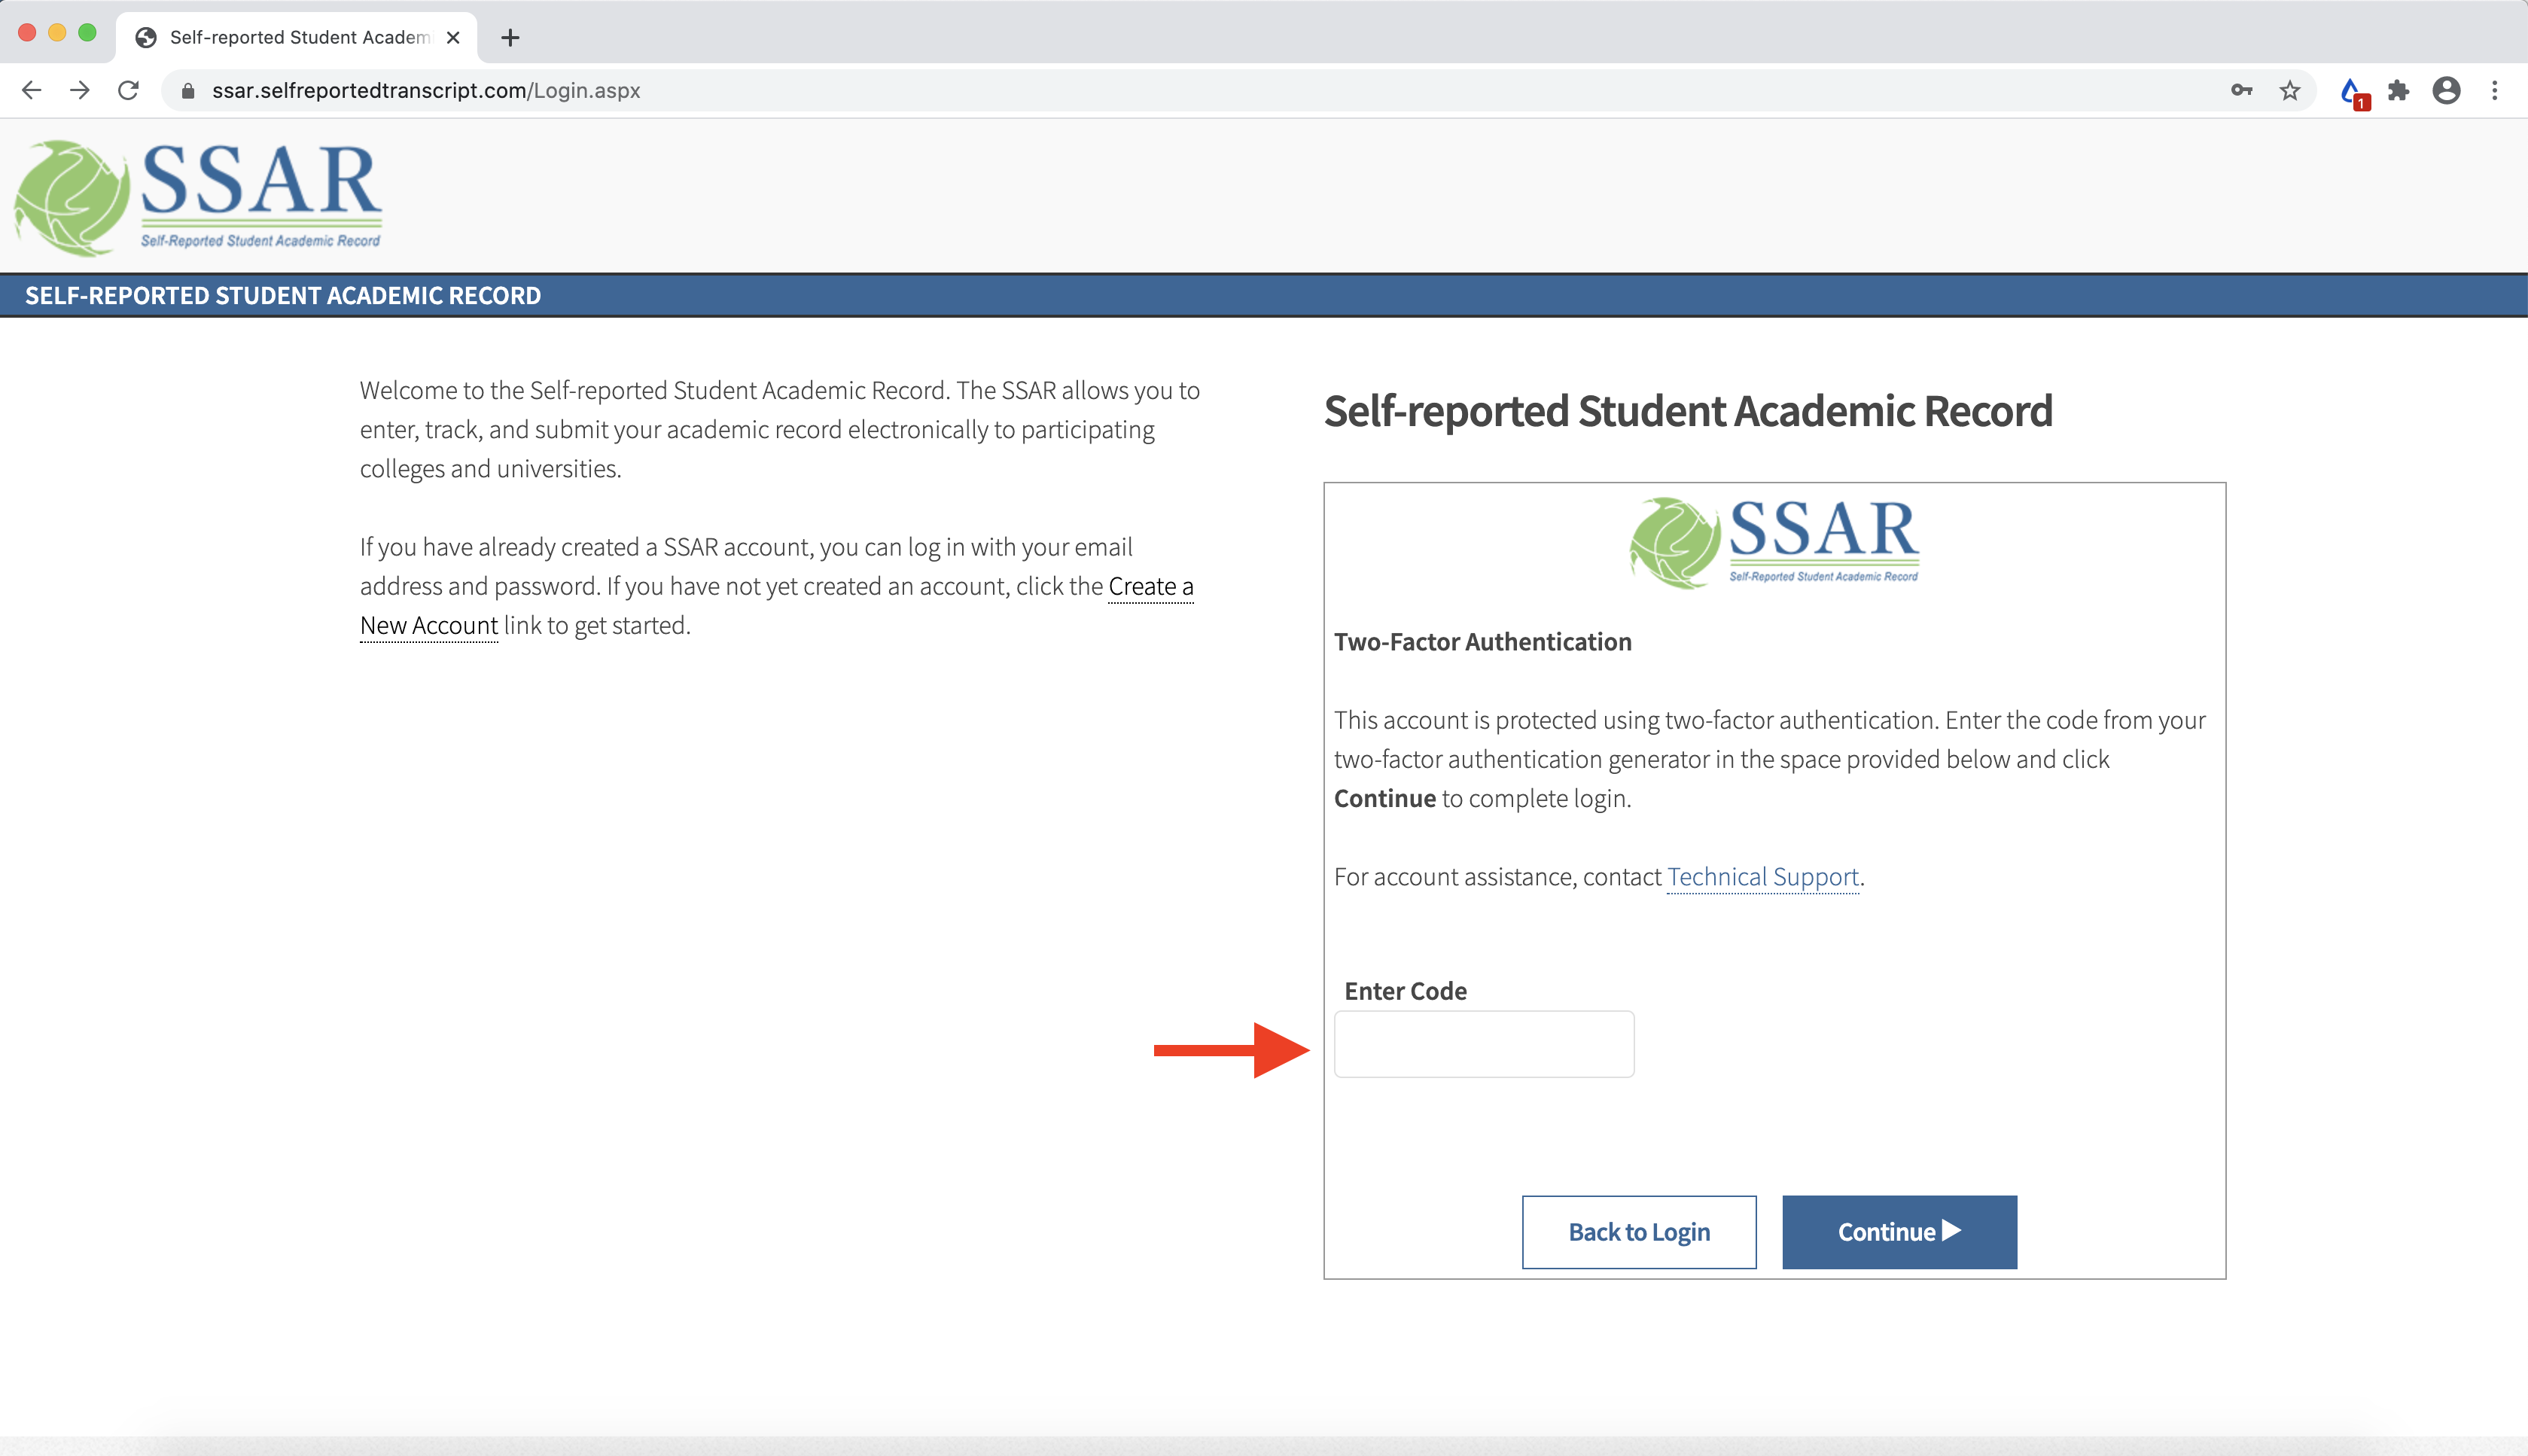View site info via the lock icon
Screen dimensions: 2528x1456
[188, 91]
